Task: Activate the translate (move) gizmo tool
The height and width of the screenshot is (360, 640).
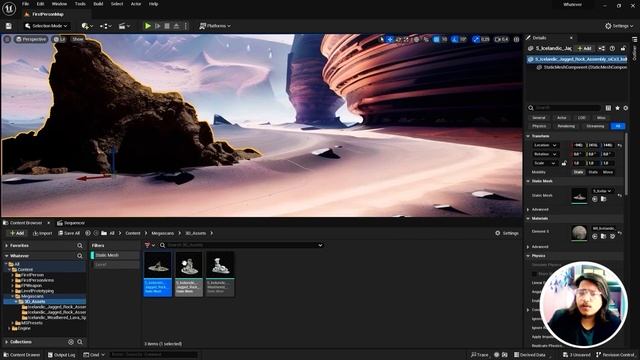Action: 390,39
